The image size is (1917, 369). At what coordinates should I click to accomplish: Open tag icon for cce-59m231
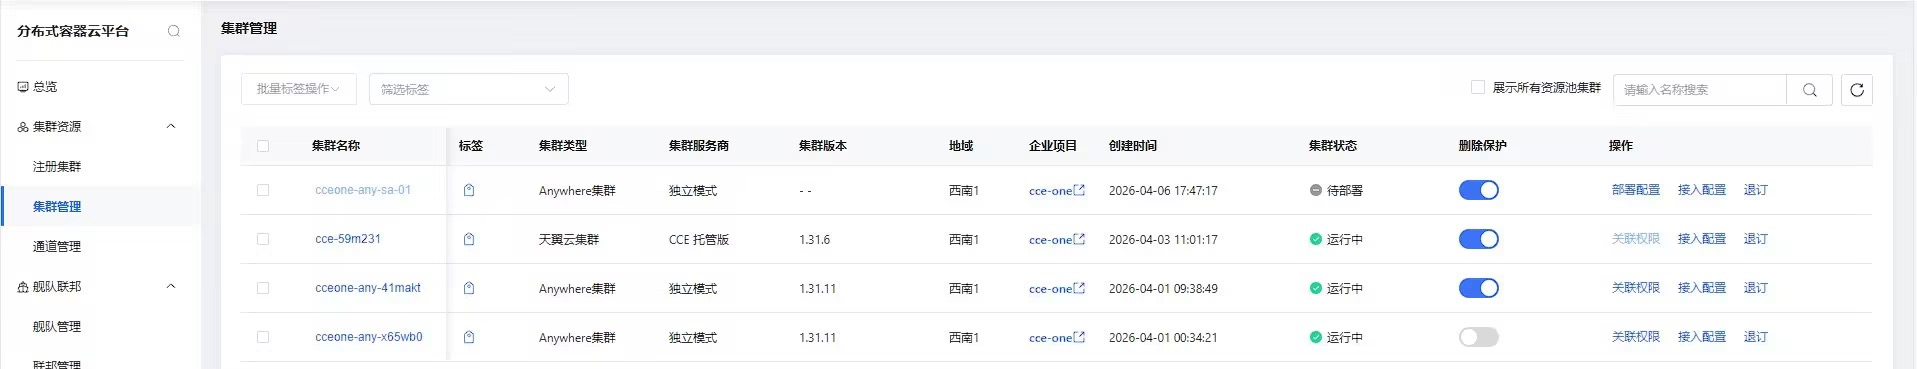click(469, 239)
